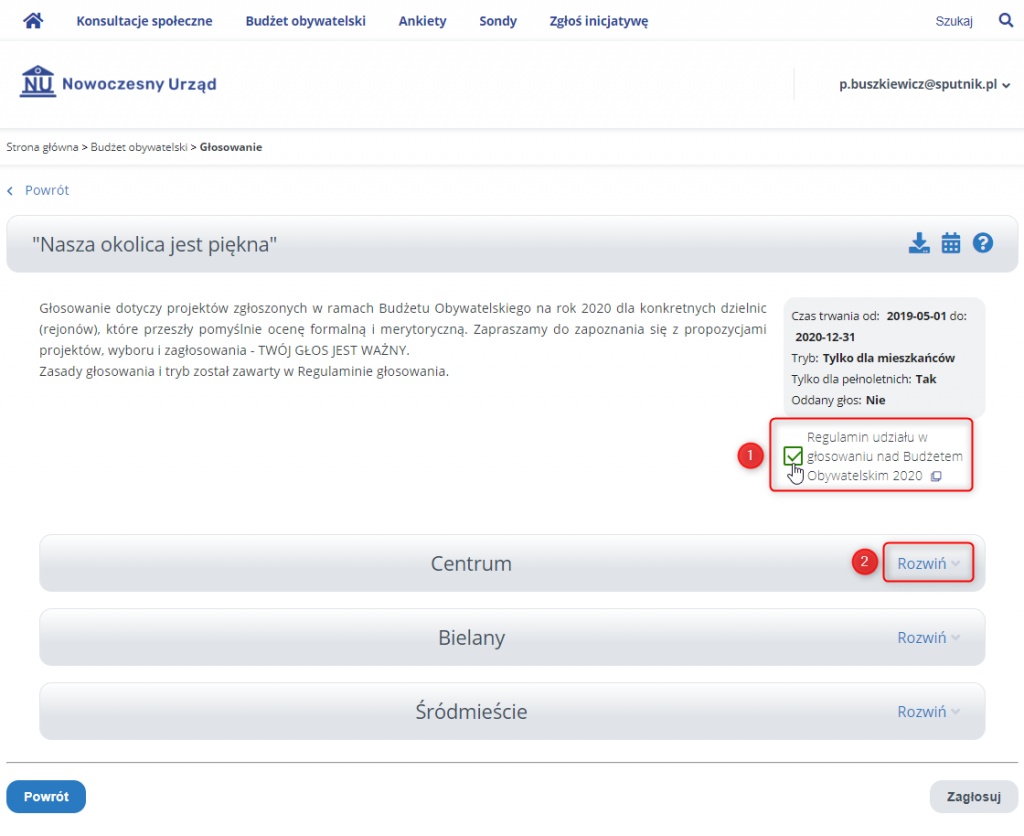Toggle the voting regulations acceptance checkbox
This screenshot has height=836, width=1024.
coord(793,456)
